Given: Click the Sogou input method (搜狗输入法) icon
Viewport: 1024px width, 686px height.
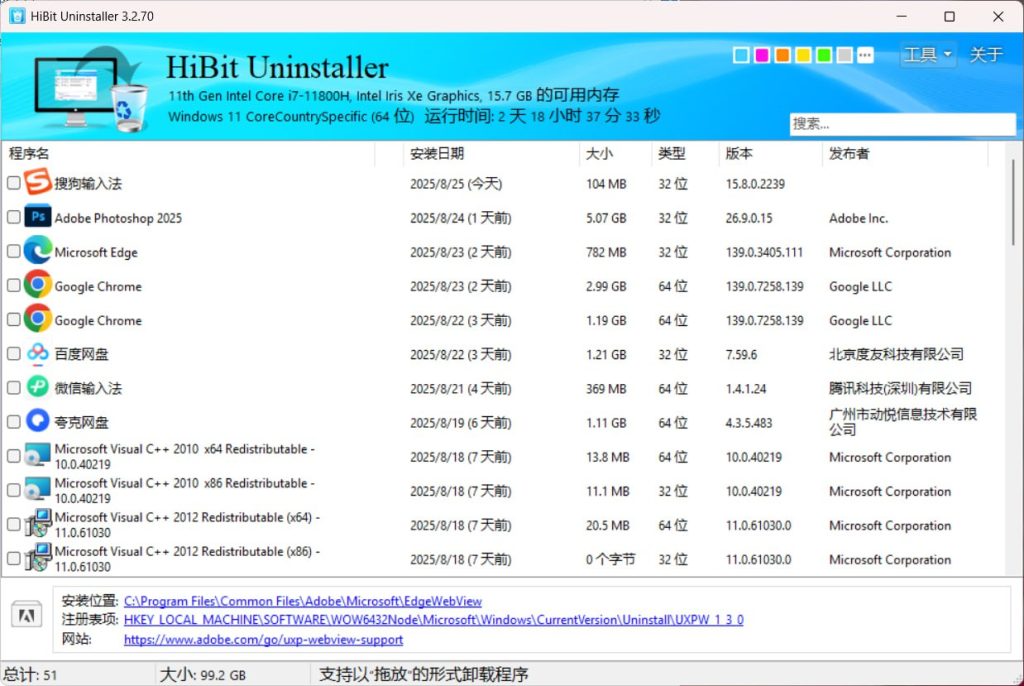Looking at the screenshot, I should point(37,183).
